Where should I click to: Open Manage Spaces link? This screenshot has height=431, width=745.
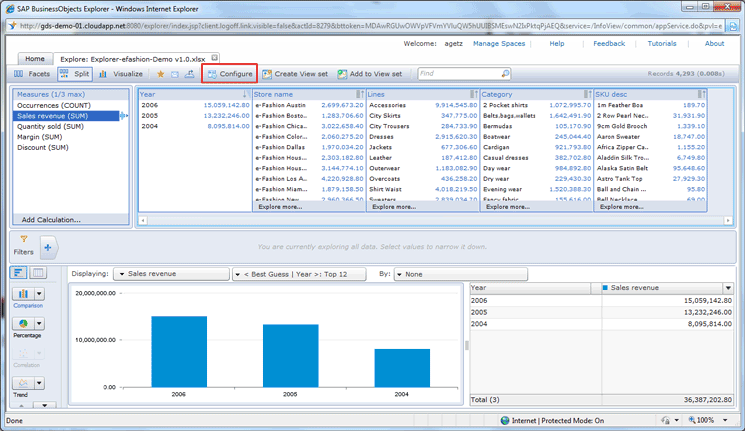click(499, 43)
